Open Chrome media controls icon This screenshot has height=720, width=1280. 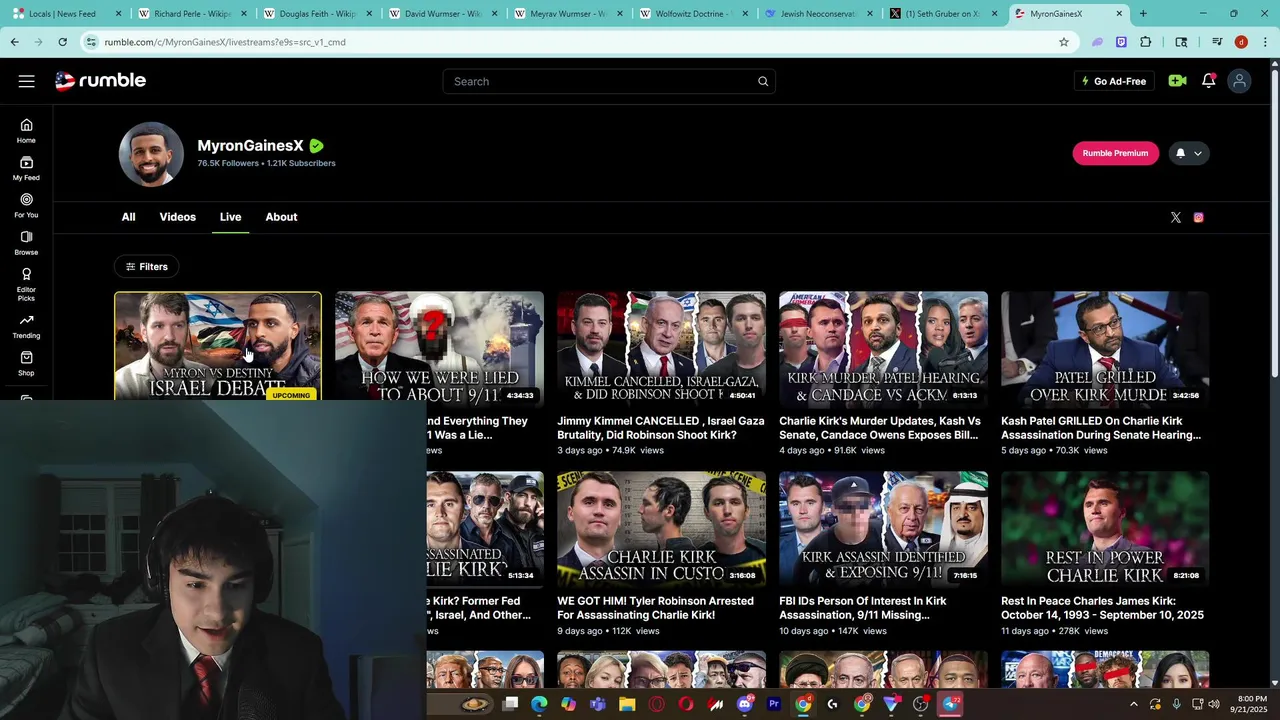tap(1217, 42)
